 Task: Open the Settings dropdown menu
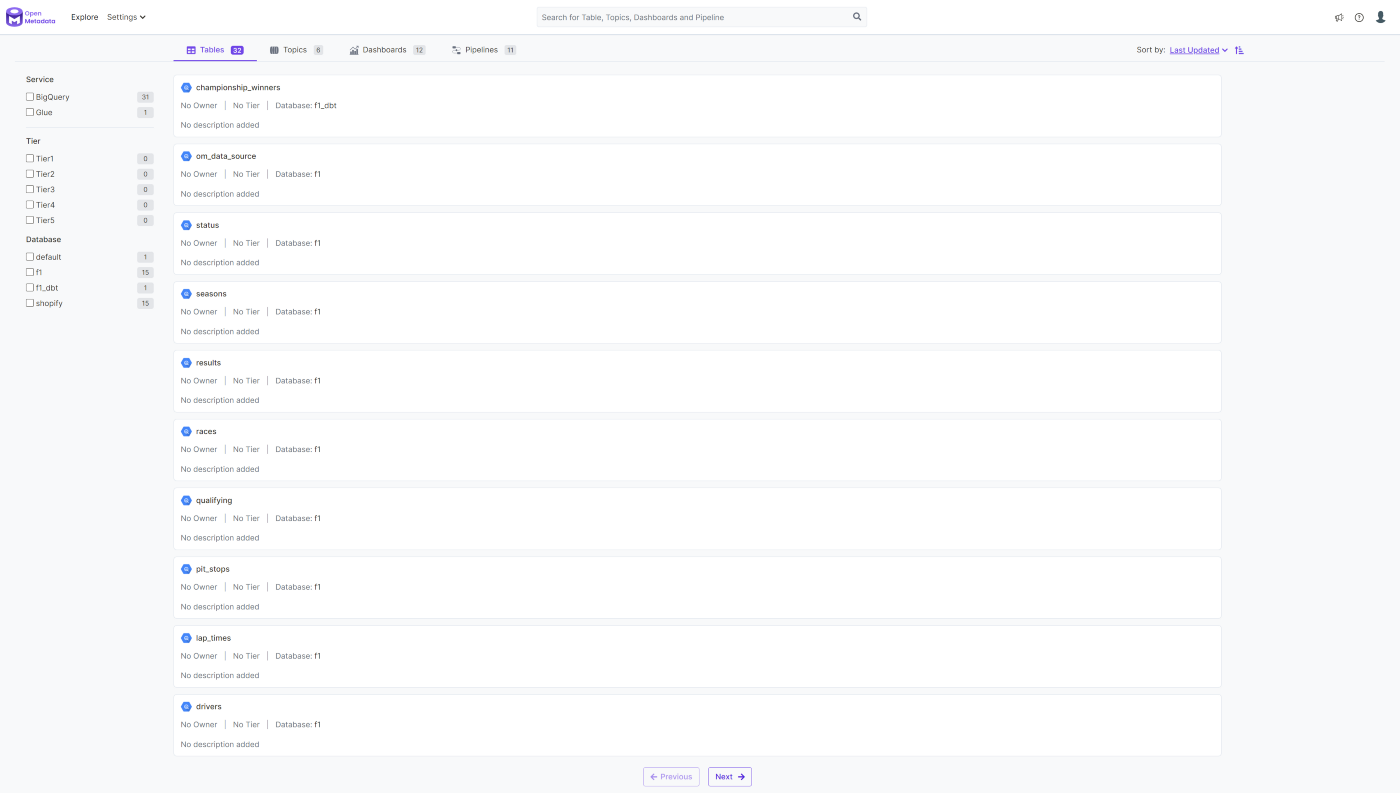click(x=126, y=17)
